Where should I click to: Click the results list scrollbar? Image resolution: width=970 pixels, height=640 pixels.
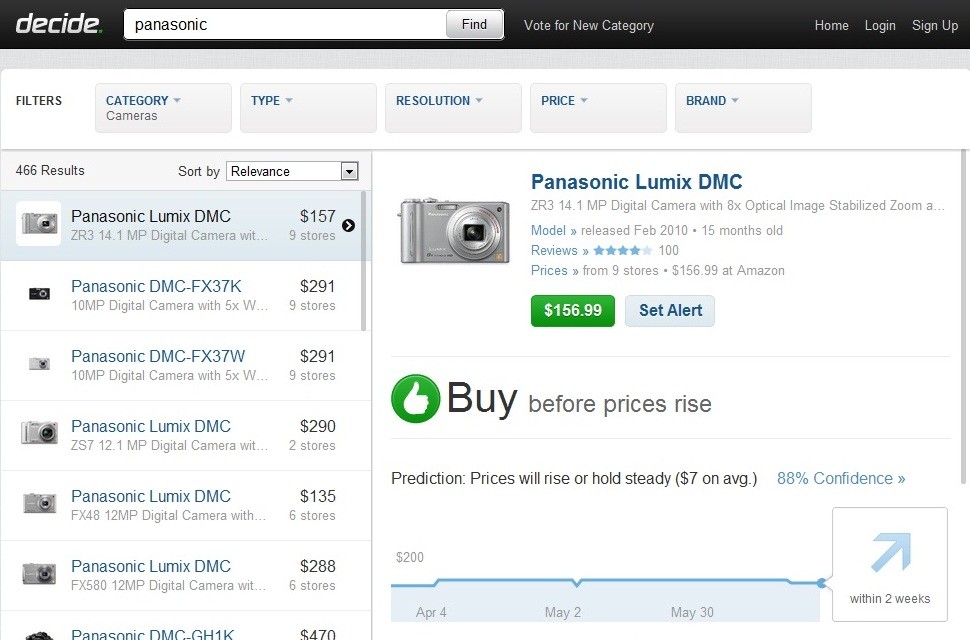tap(364, 260)
